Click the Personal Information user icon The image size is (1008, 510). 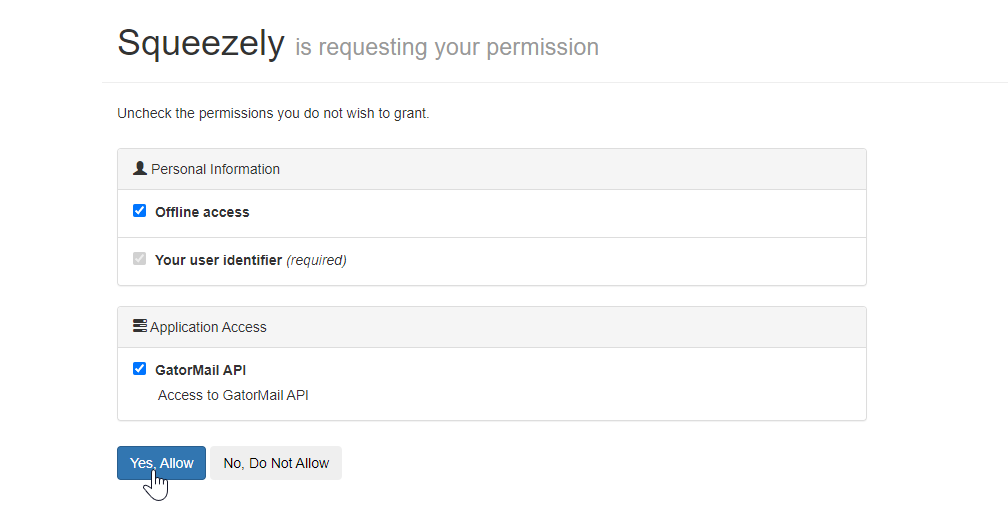pyautogui.click(x=140, y=168)
